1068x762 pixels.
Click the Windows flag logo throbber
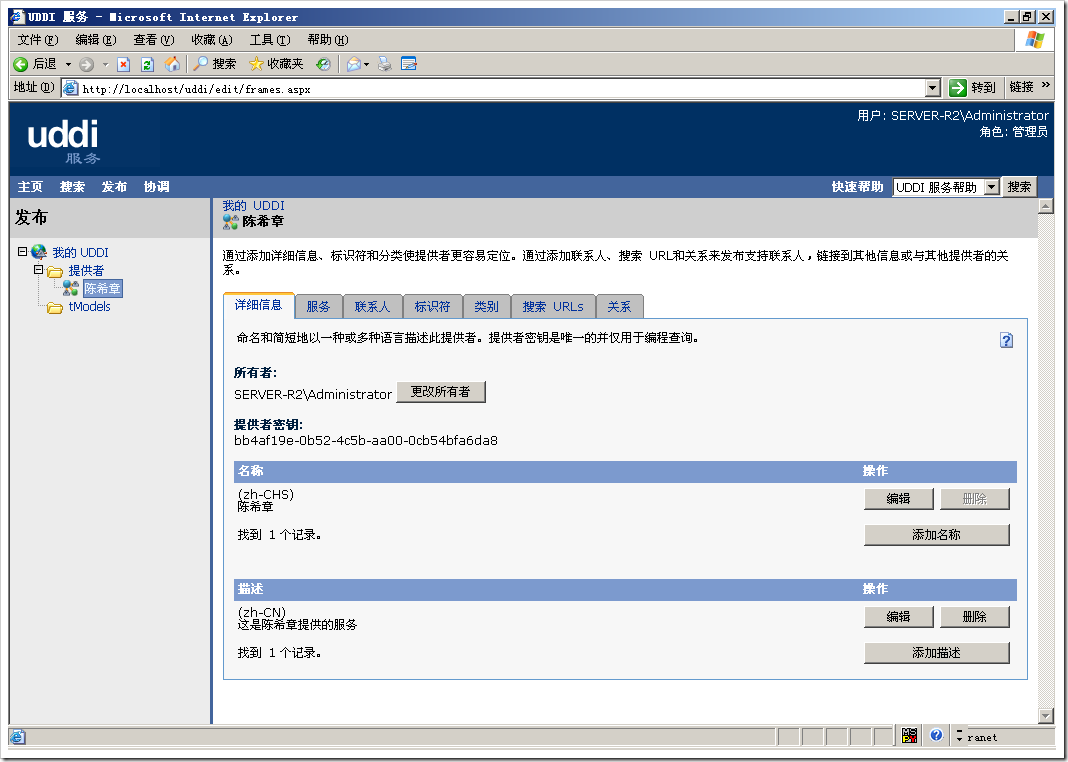[x=1035, y=39]
